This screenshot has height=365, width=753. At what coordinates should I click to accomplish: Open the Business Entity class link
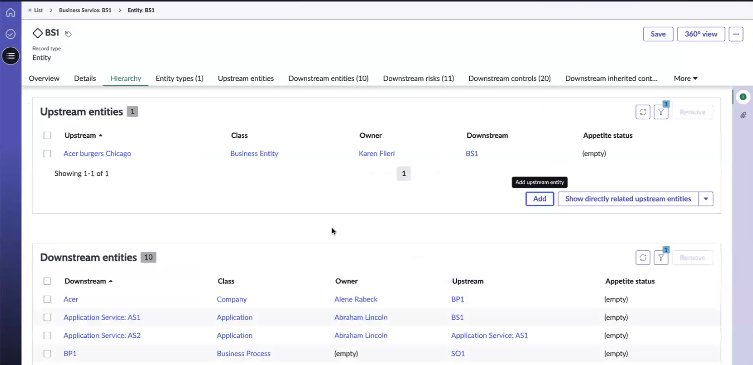tap(254, 154)
